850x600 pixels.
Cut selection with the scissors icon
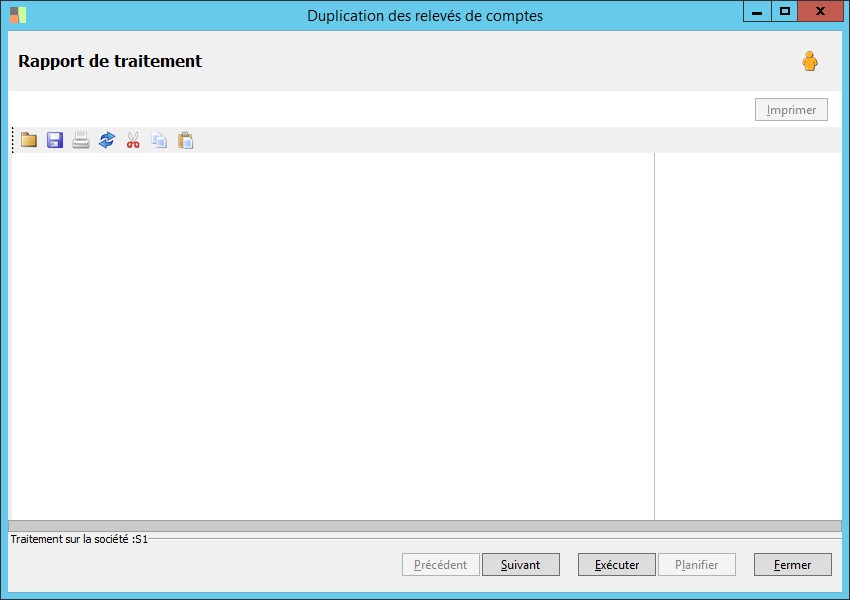click(133, 140)
